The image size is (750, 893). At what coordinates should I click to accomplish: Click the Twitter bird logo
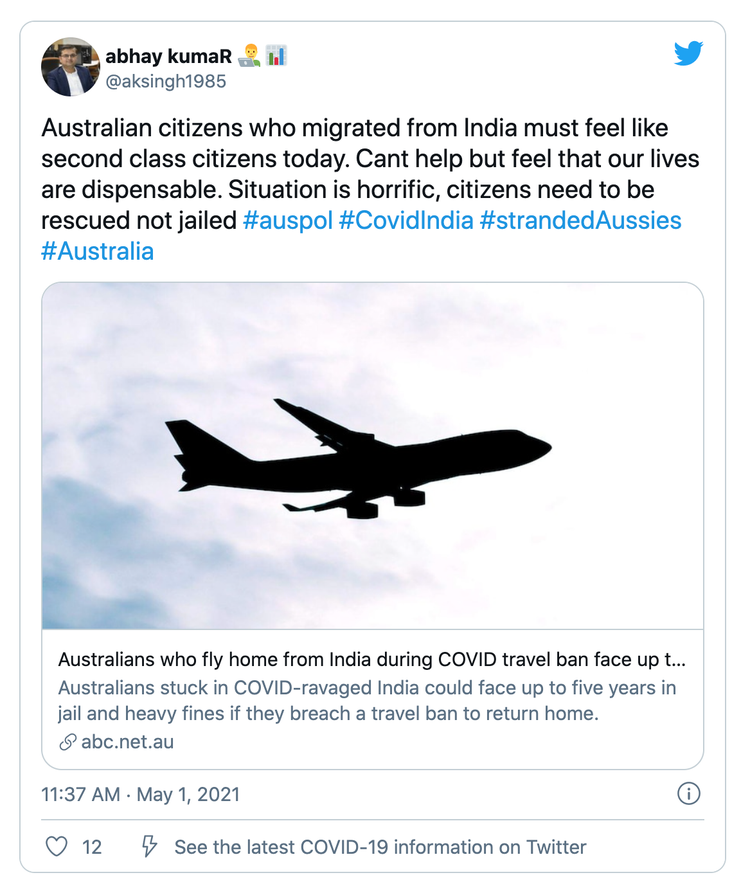click(x=689, y=54)
